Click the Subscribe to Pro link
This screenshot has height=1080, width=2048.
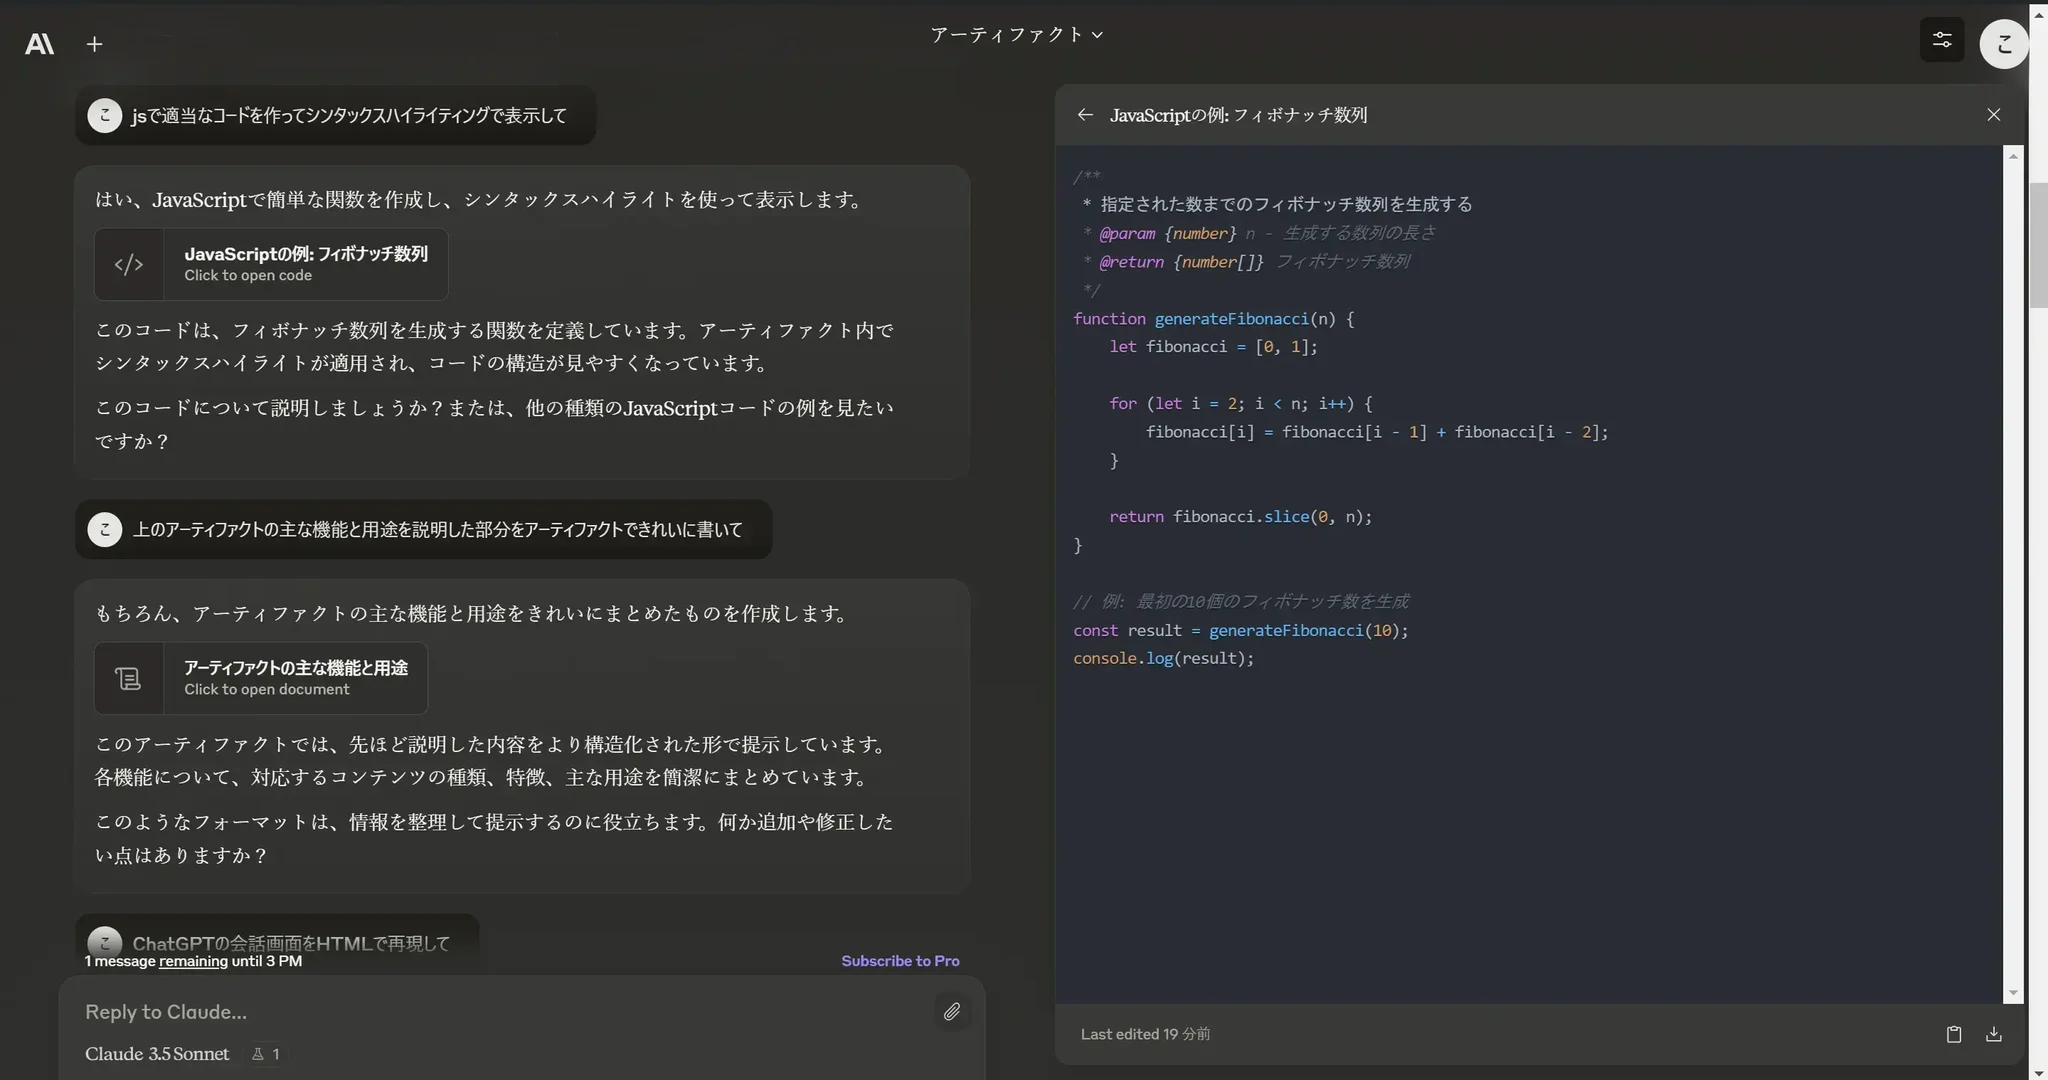tap(900, 961)
